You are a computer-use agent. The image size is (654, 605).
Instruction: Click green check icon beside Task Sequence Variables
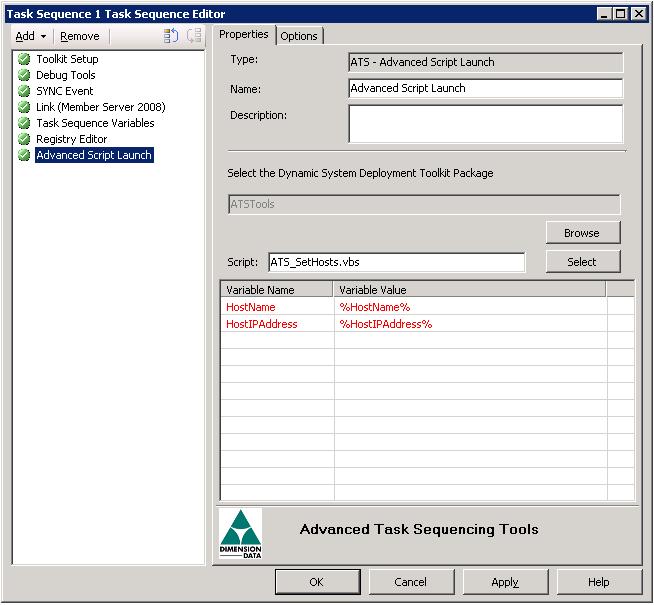24,123
